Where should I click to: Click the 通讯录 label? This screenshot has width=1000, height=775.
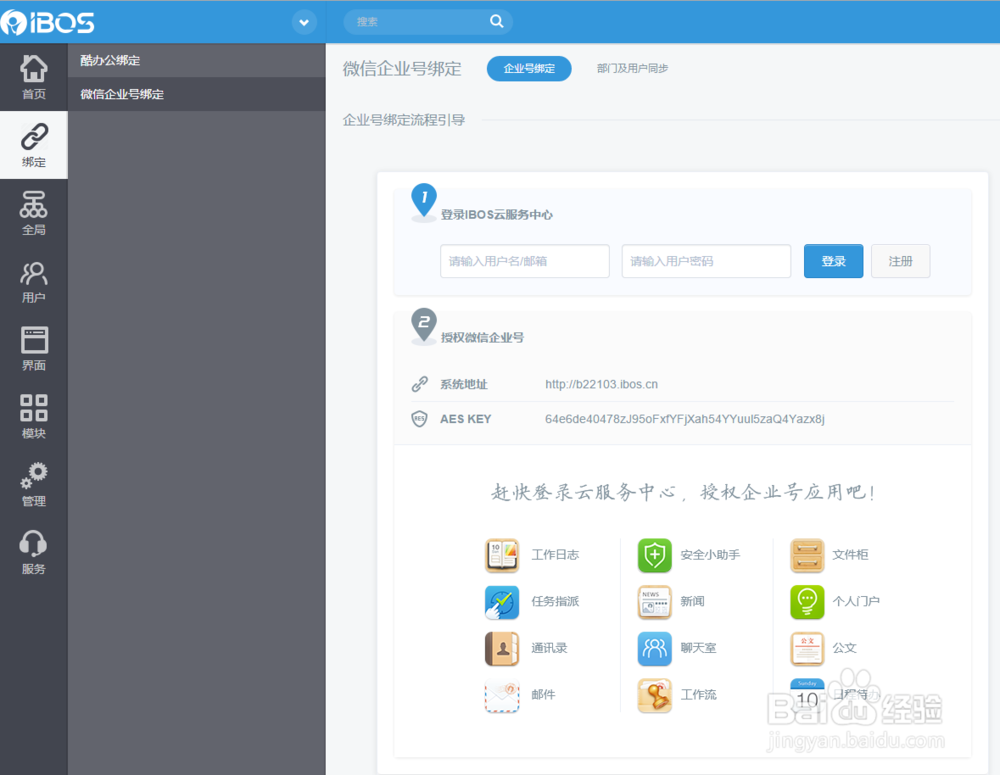click(x=548, y=648)
